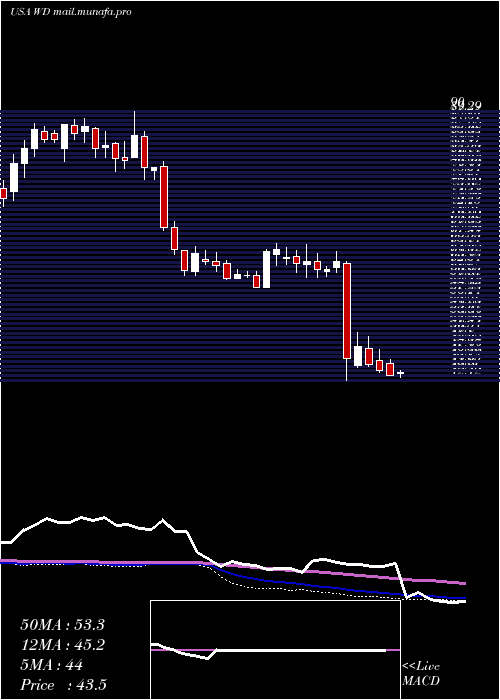The height and width of the screenshot is (700, 500).
Task: Click the '<<Live MACD' label
Action: (x=421, y=673)
